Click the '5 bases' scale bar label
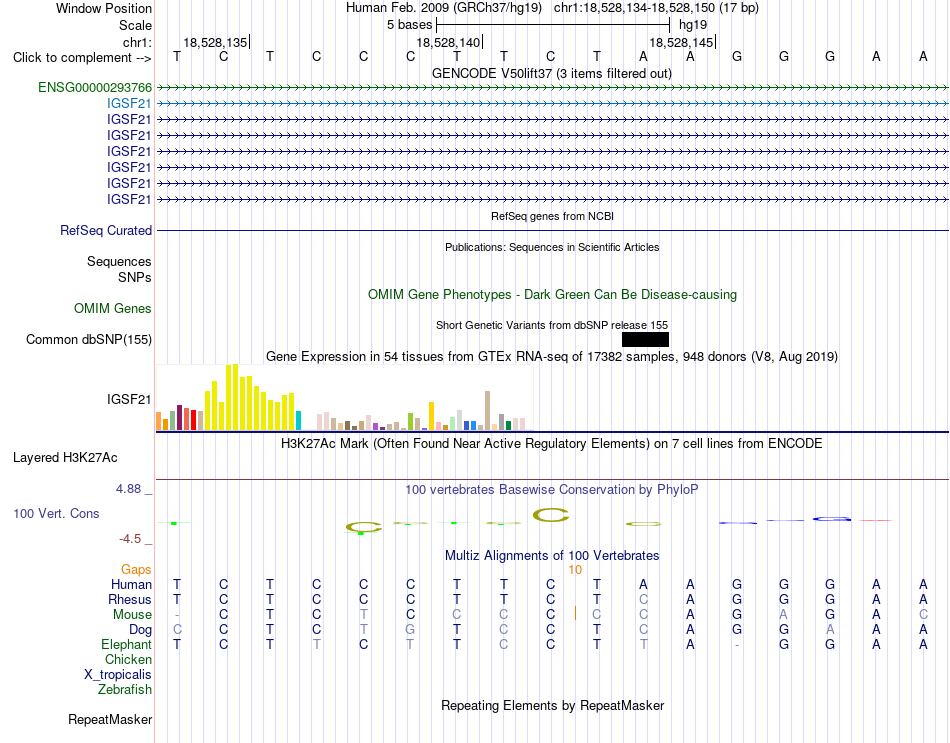Viewport: 950px width, 743px height. (410, 25)
